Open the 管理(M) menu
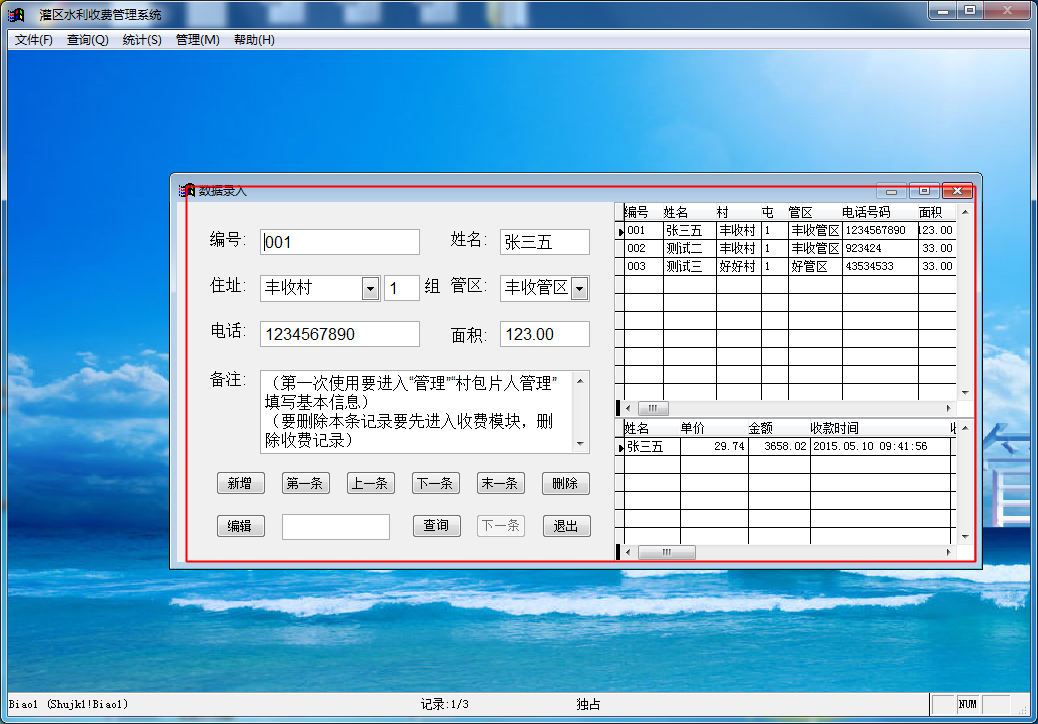Image resolution: width=1038 pixels, height=724 pixels. [197, 40]
